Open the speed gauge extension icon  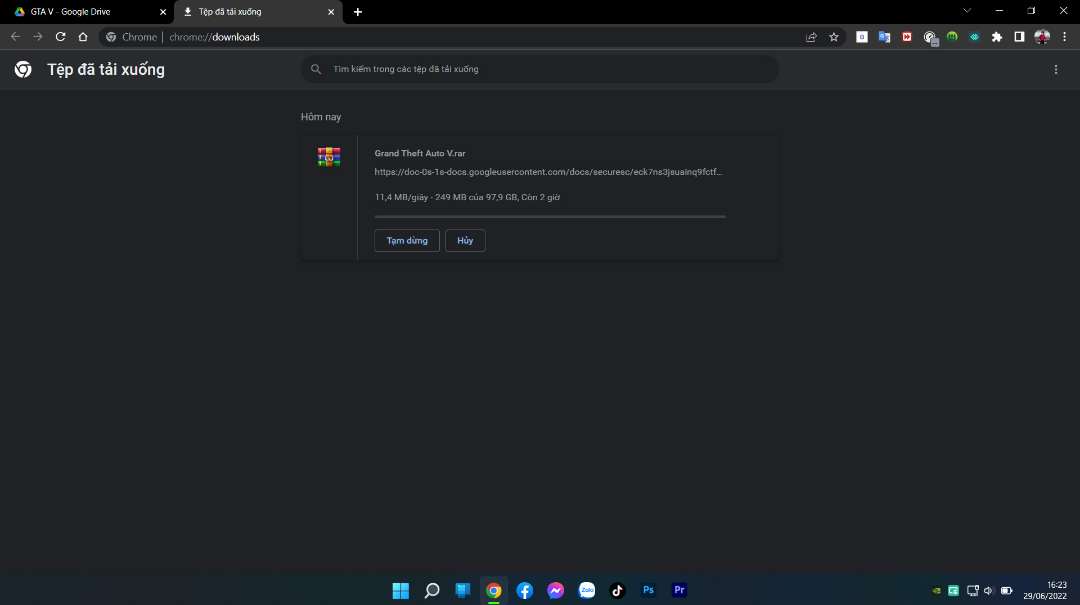click(x=930, y=38)
